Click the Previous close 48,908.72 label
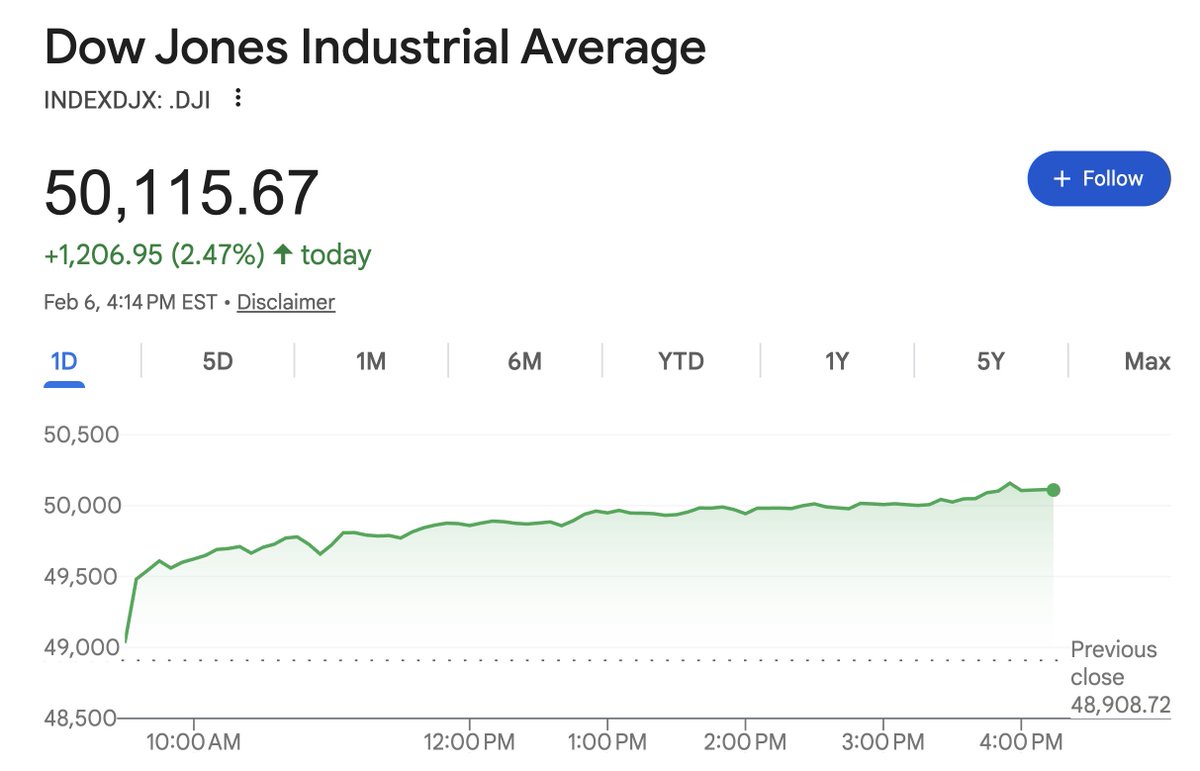The image size is (1200, 771). tap(1119, 677)
